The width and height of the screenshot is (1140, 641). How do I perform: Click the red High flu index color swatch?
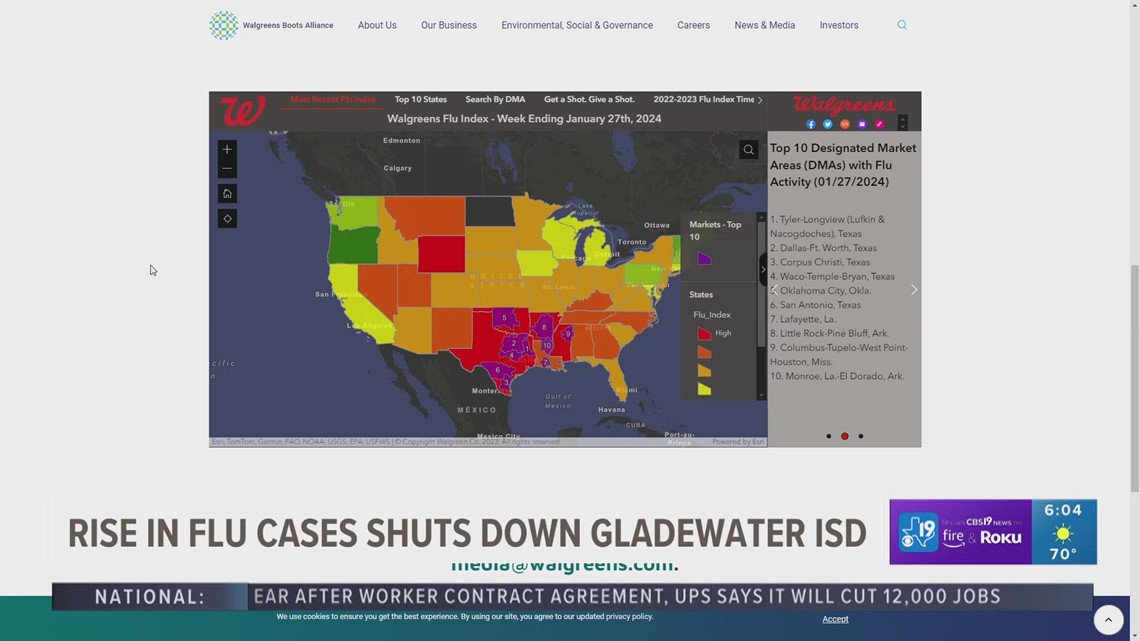[704, 332]
